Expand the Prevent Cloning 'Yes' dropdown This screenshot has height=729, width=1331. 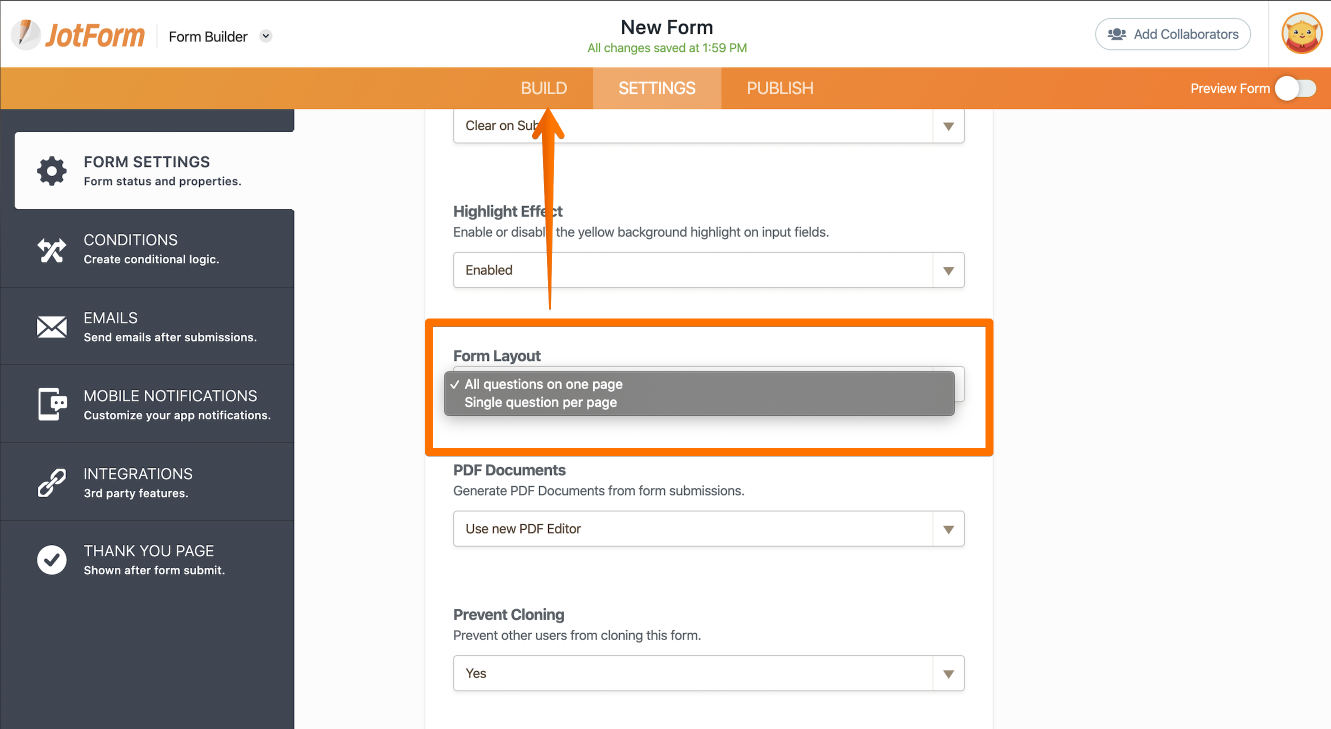coord(709,673)
